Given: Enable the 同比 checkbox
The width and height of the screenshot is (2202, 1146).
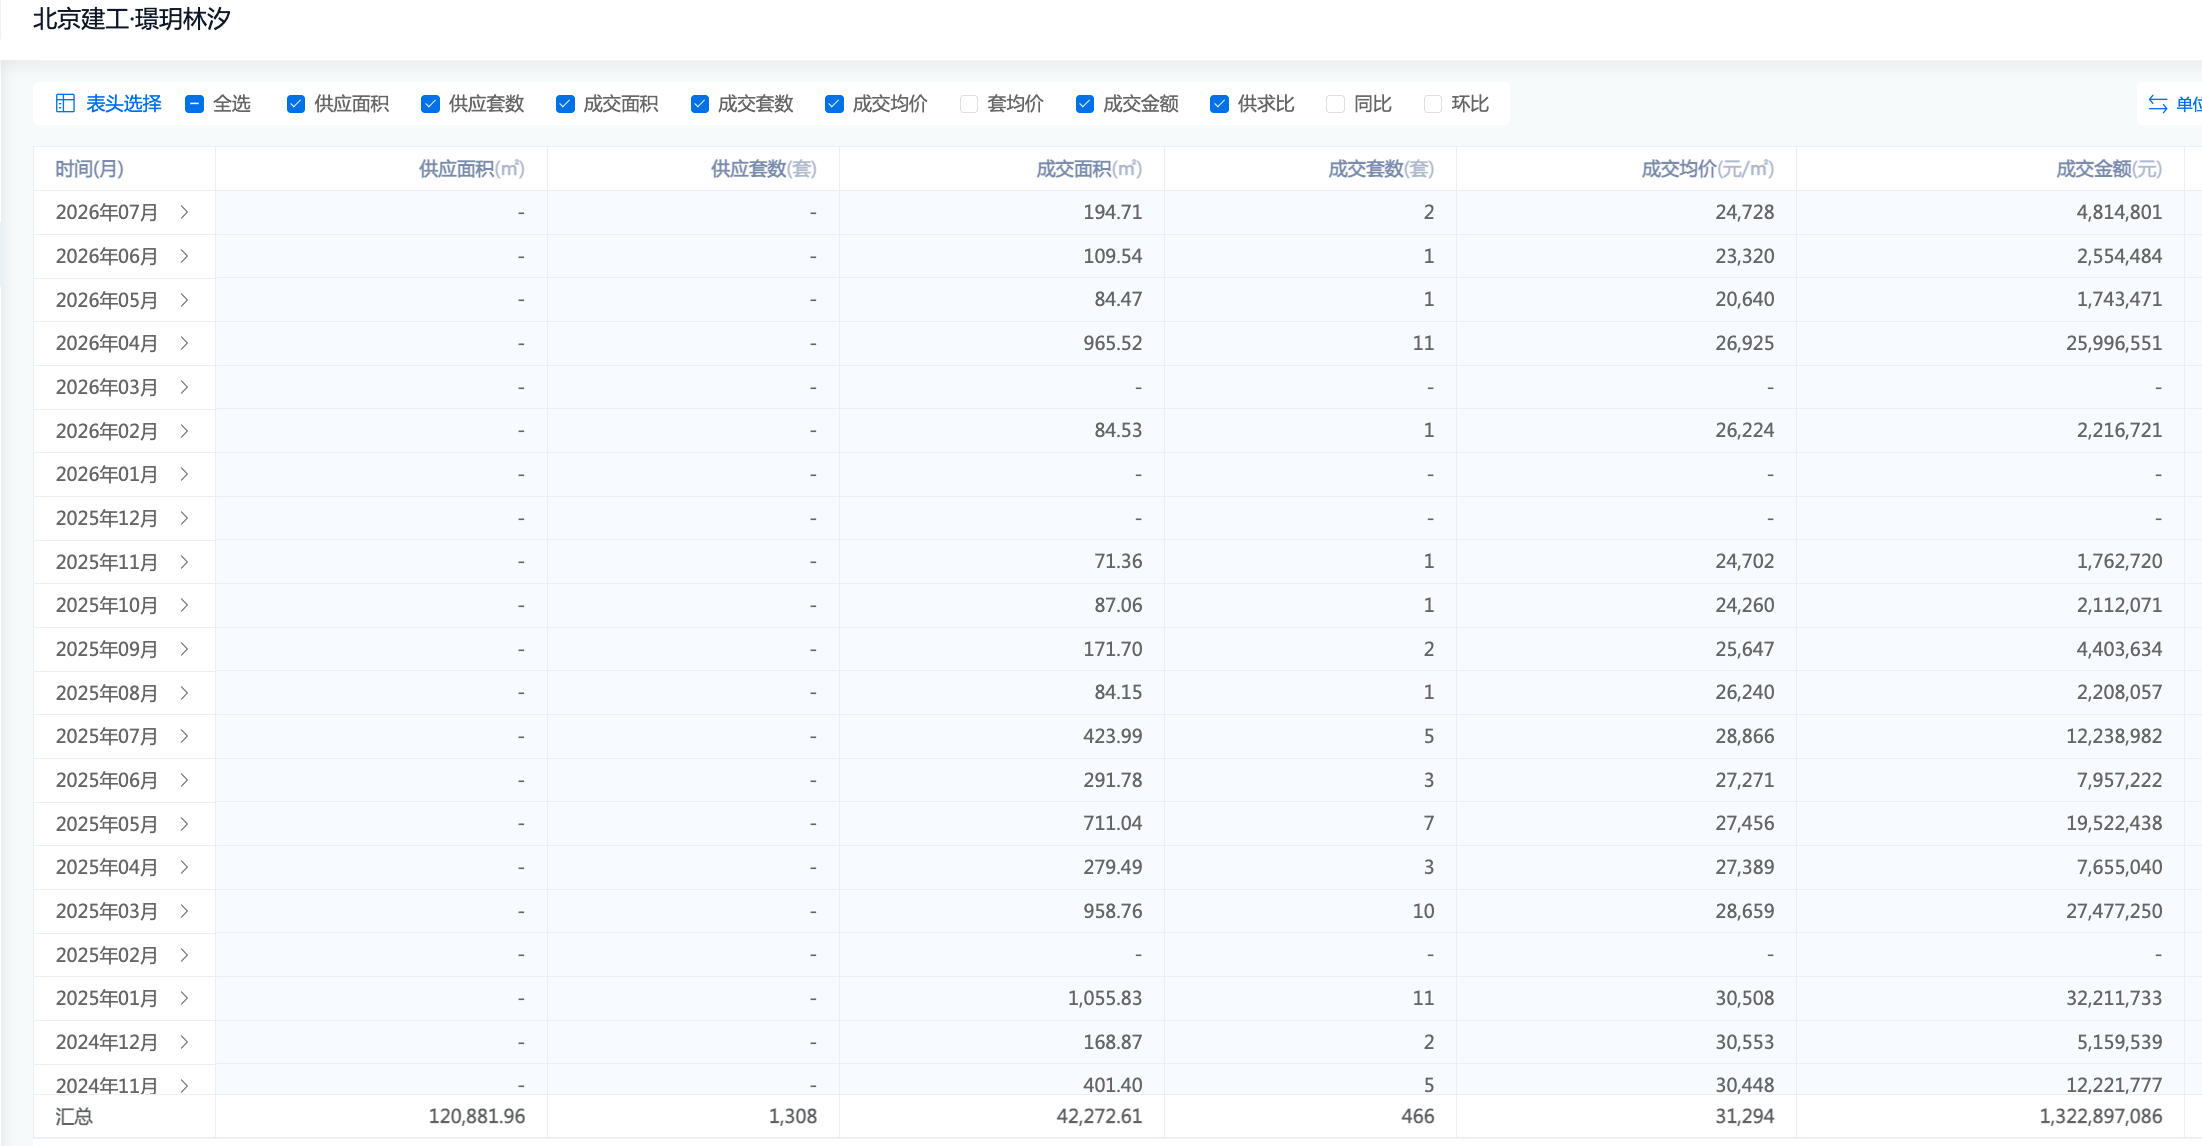Looking at the screenshot, I should coord(1335,104).
